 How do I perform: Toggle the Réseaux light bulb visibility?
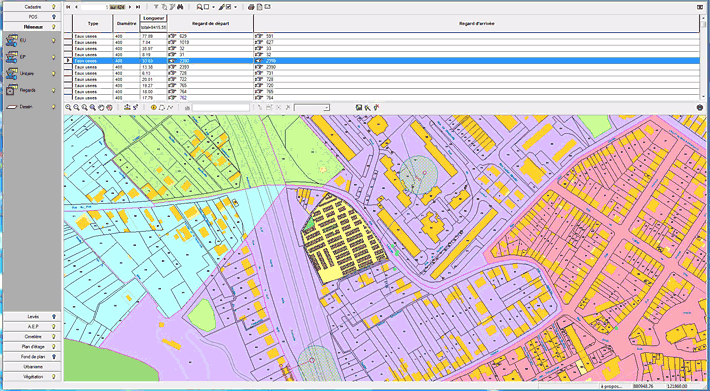click(54, 27)
